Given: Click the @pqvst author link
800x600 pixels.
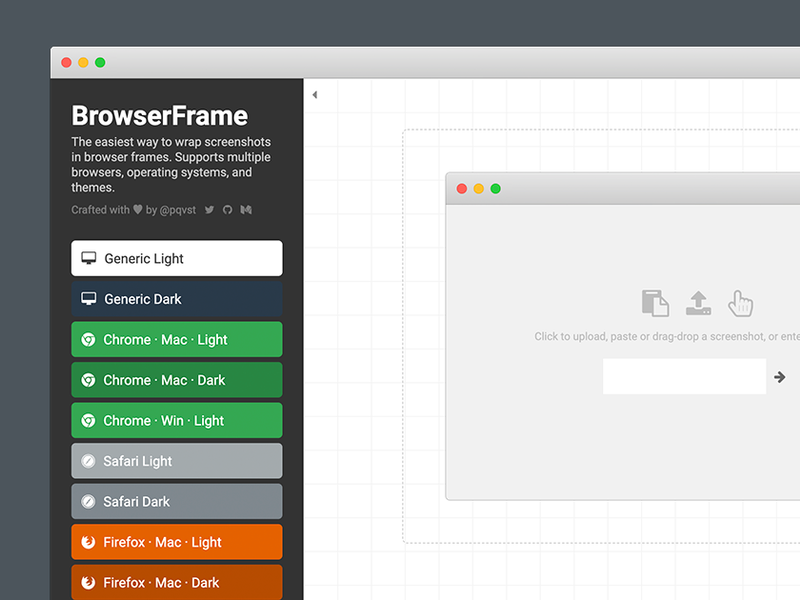Looking at the screenshot, I should pyautogui.click(x=183, y=210).
